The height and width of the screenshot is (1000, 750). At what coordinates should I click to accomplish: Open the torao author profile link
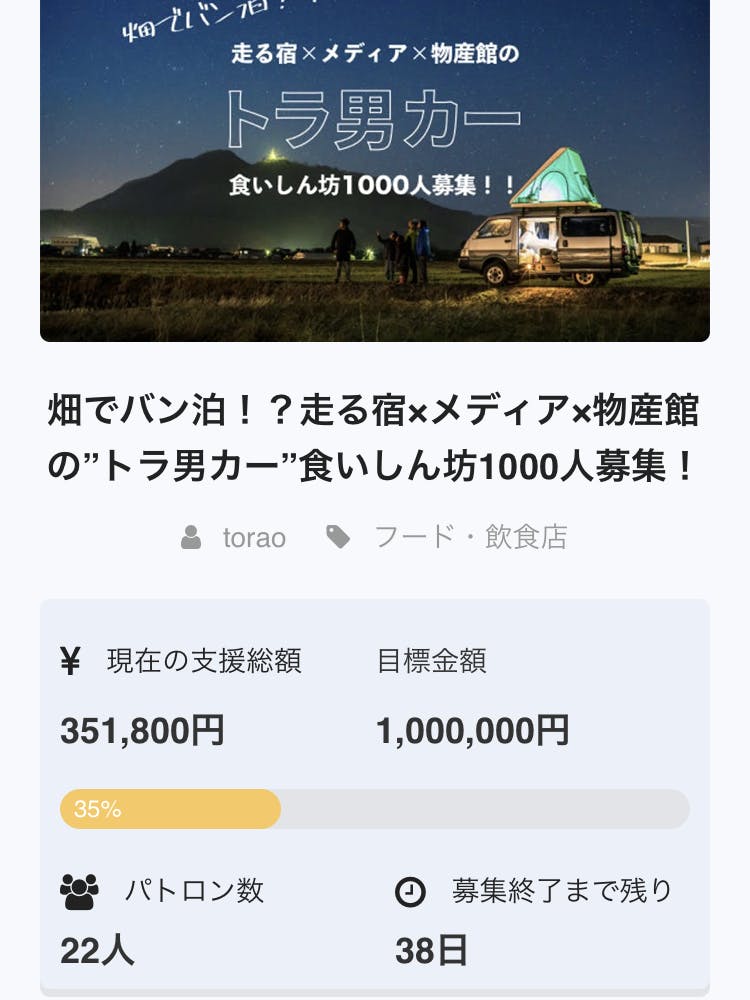254,538
